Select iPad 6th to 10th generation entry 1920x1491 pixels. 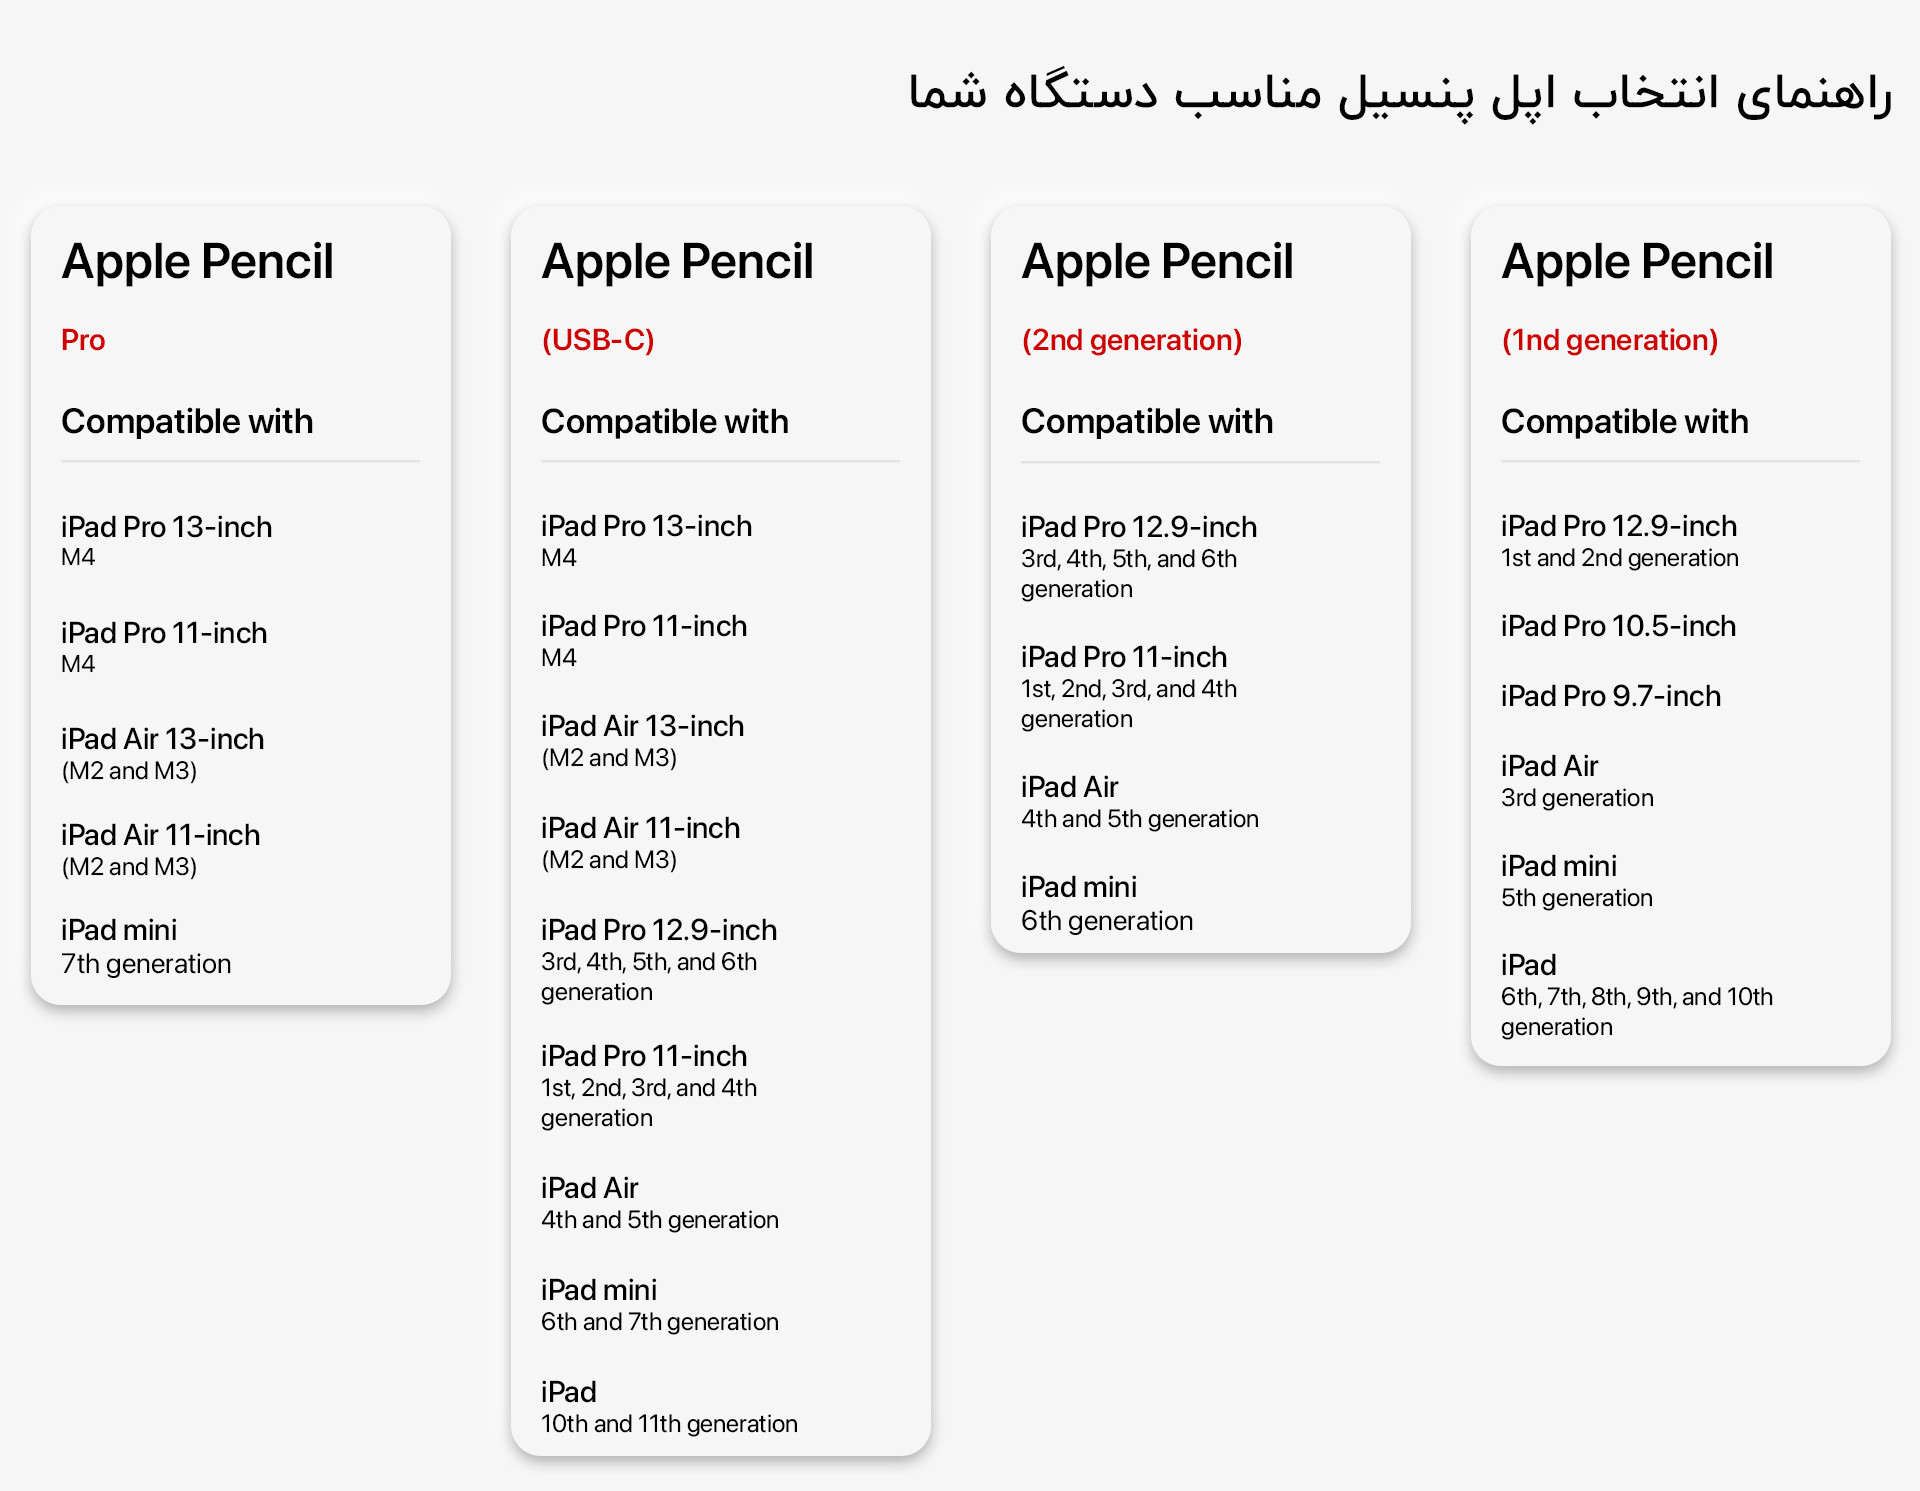[1636, 995]
